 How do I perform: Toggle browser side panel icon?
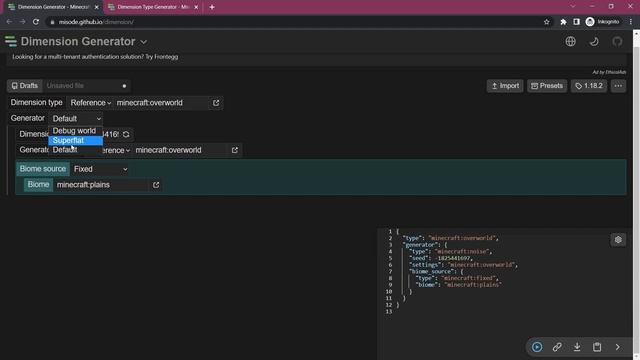pyautogui.click(x=576, y=22)
